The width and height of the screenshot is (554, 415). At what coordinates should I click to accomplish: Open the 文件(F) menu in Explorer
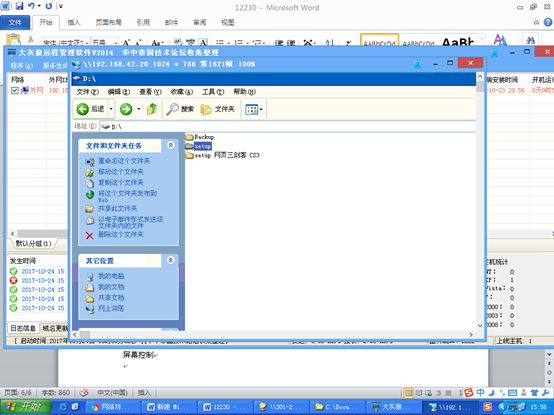[x=88, y=92]
